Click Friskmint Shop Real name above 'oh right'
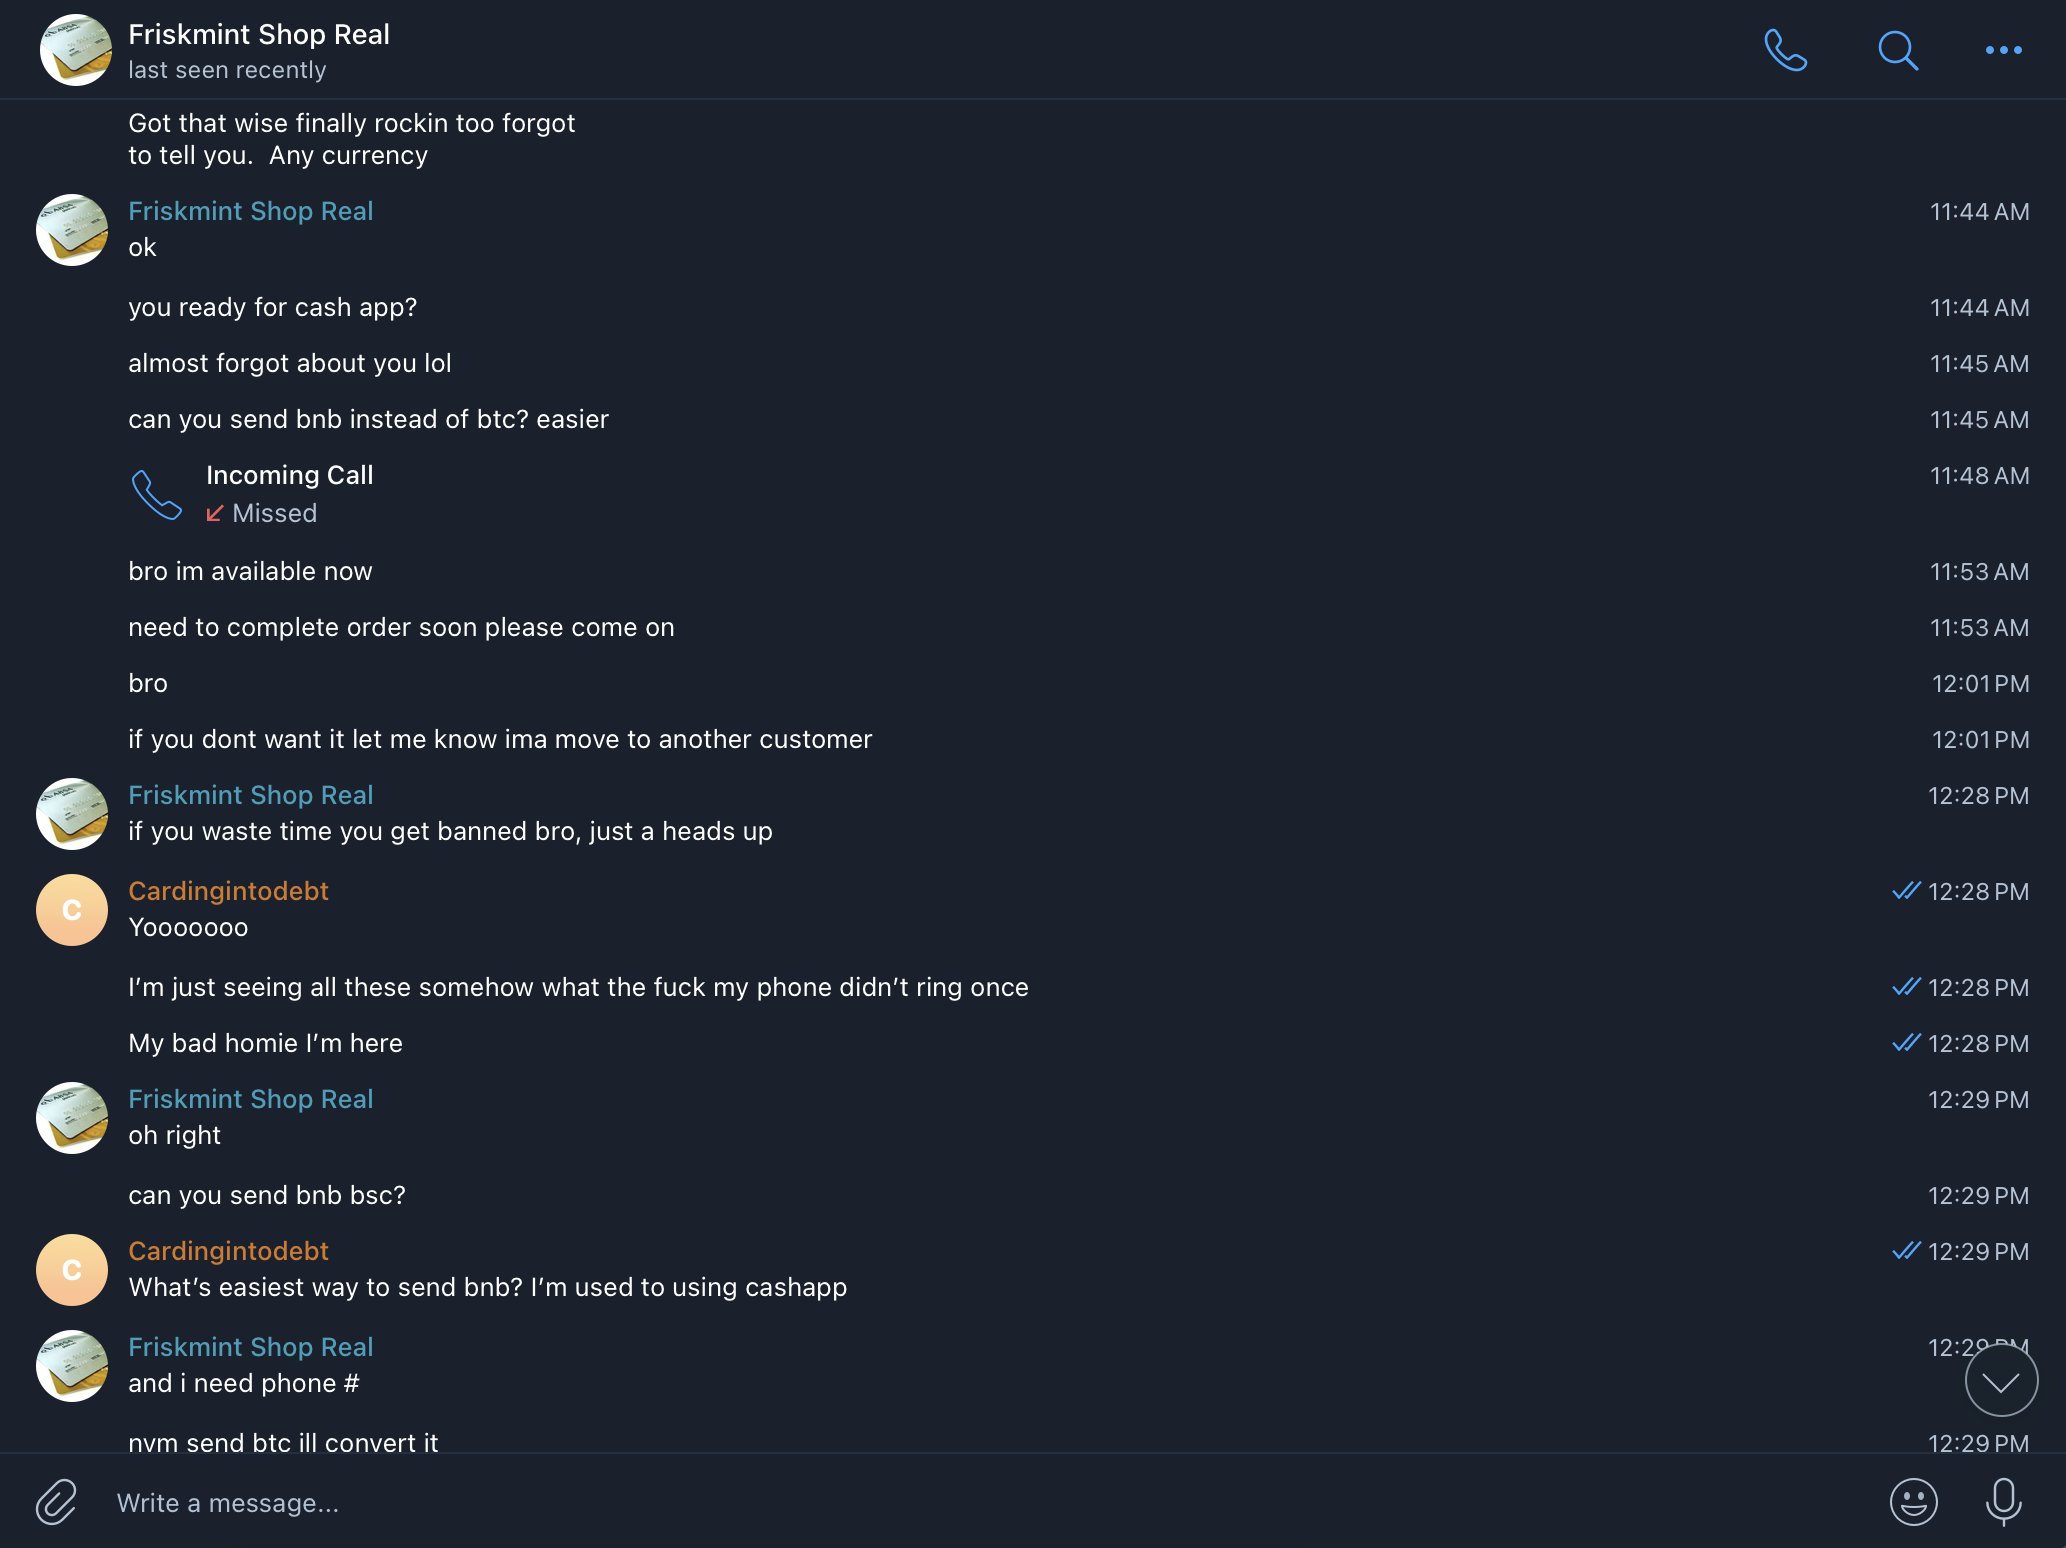The image size is (2066, 1548). pos(250,1099)
